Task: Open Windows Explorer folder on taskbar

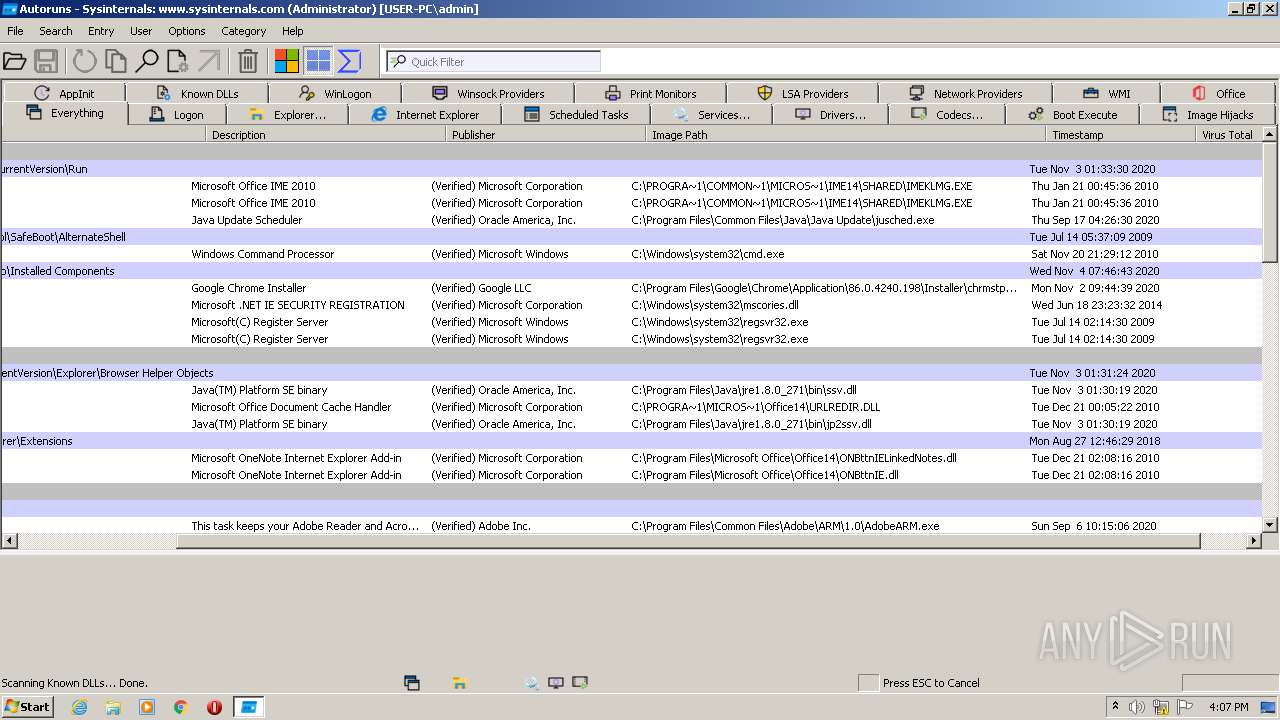Action: point(113,707)
